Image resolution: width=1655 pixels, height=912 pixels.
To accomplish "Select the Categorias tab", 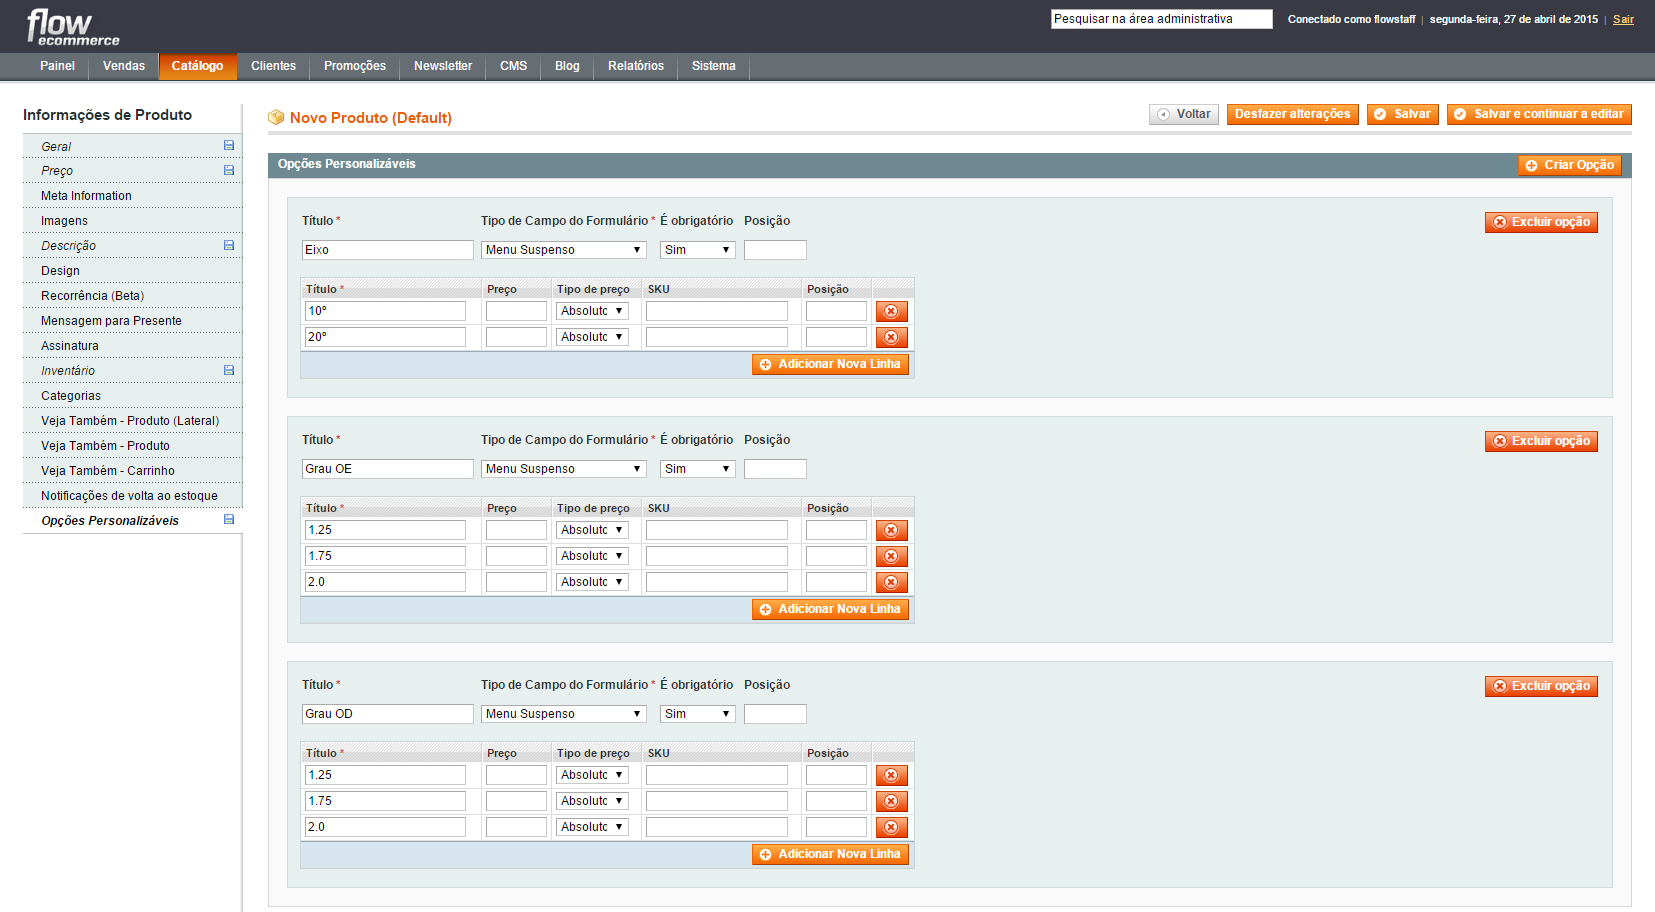I will tap(132, 396).
